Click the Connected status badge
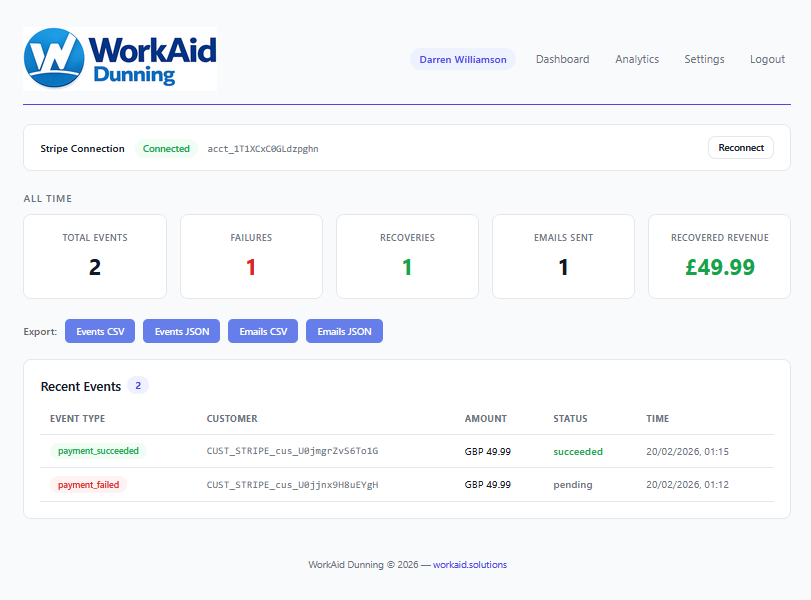Image resolution: width=811 pixels, height=600 pixels. 166,148
